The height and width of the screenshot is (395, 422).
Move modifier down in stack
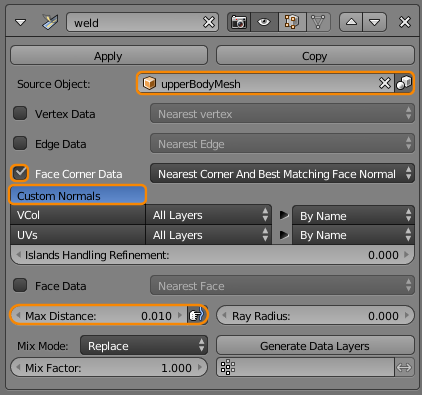coord(375,22)
